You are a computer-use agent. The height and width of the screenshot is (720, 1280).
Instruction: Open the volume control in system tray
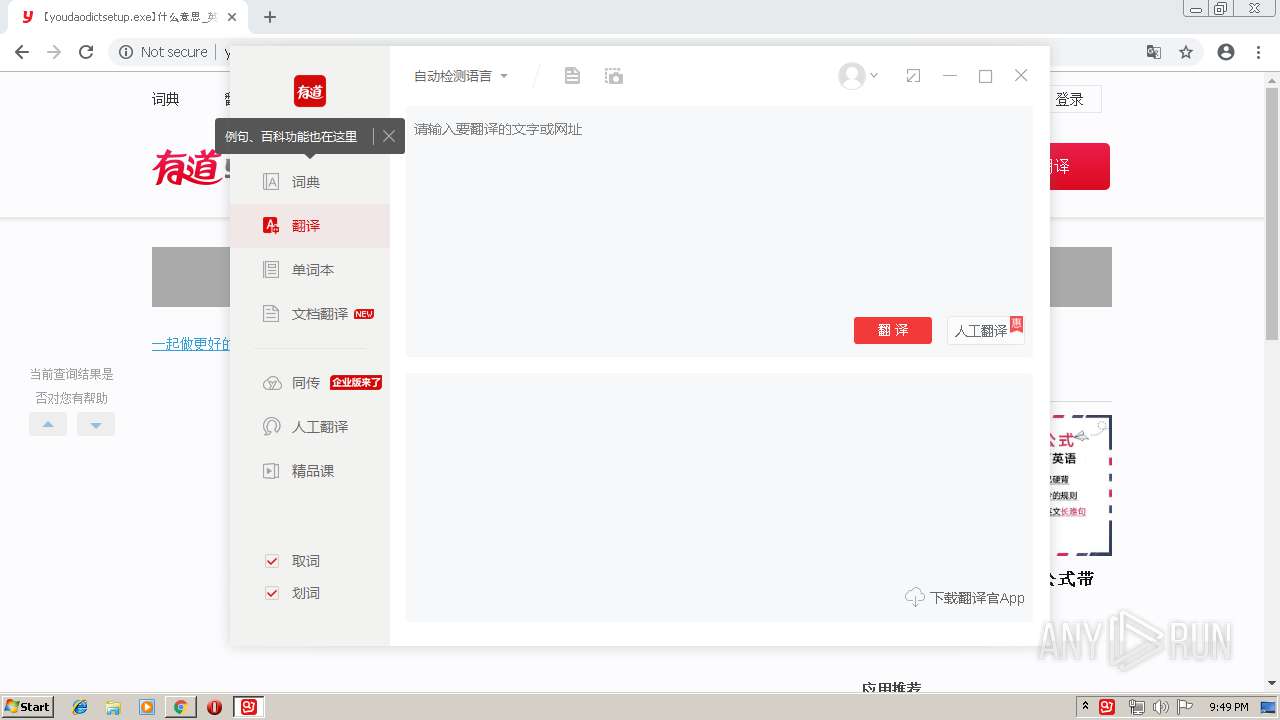[1161, 707]
